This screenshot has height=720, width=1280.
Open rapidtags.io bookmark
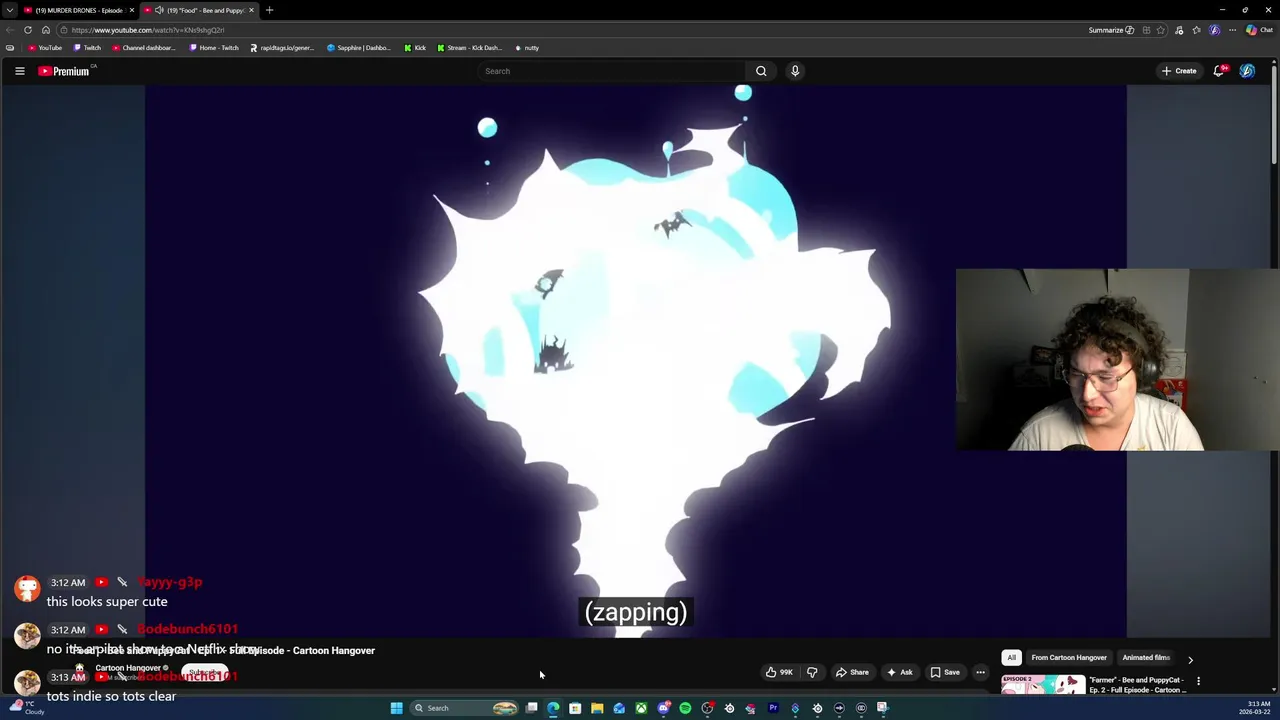(282, 48)
